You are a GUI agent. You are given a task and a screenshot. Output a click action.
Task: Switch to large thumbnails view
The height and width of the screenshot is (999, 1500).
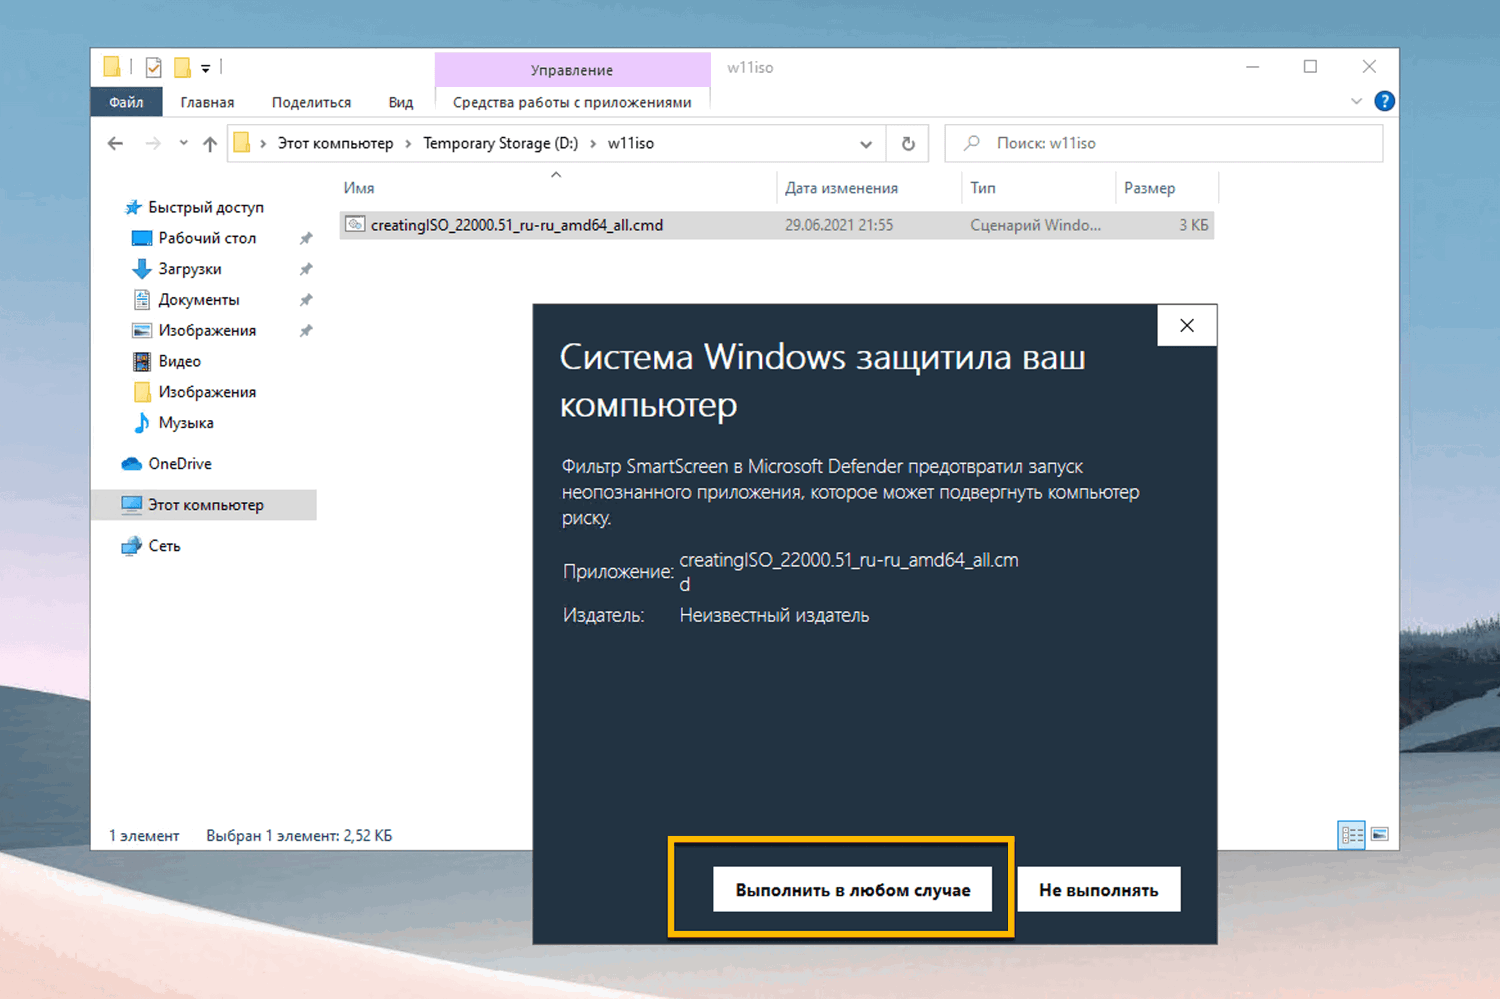tap(1381, 834)
